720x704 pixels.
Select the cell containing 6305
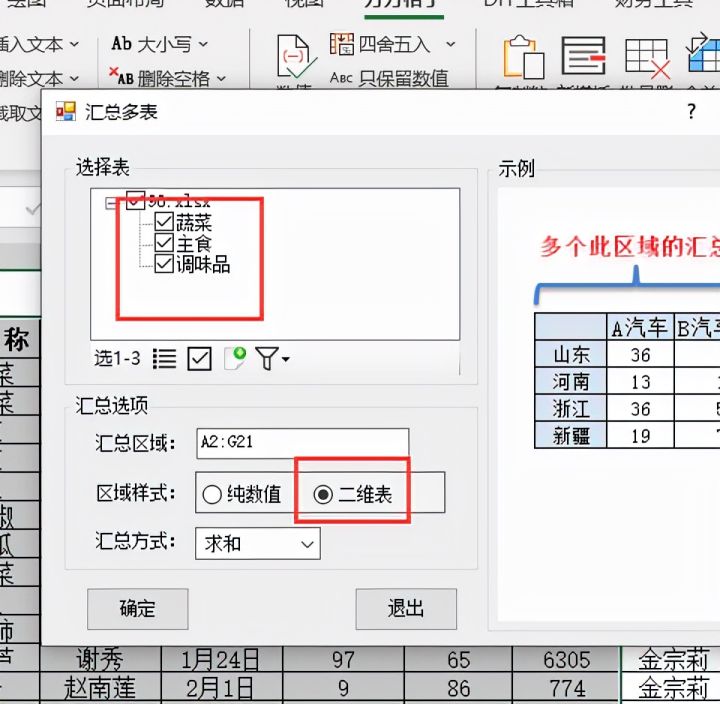566,660
